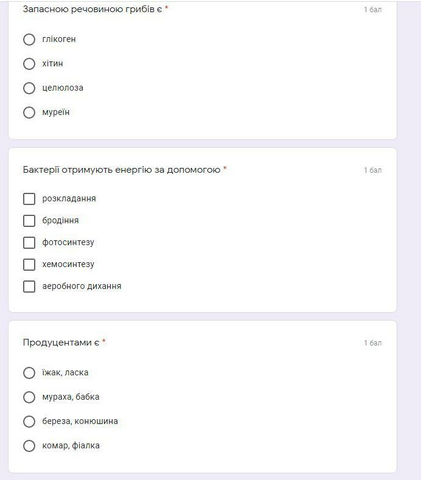Choose the 'хітин' answer
This screenshot has width=421, height=480.
click(x=29, y=64)
